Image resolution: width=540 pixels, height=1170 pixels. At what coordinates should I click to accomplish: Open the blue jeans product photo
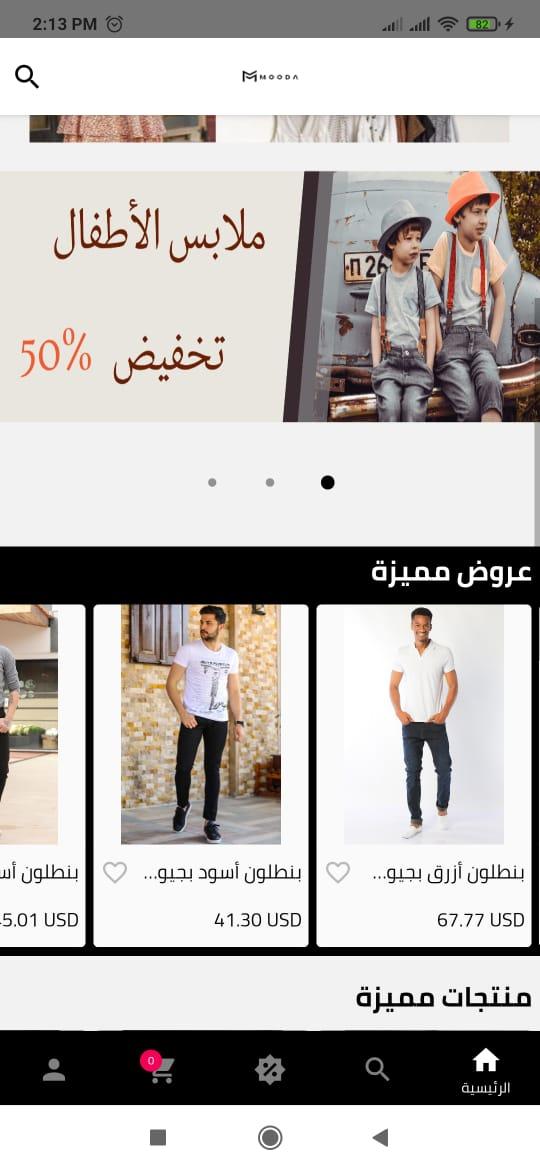(x=424, y=725)
